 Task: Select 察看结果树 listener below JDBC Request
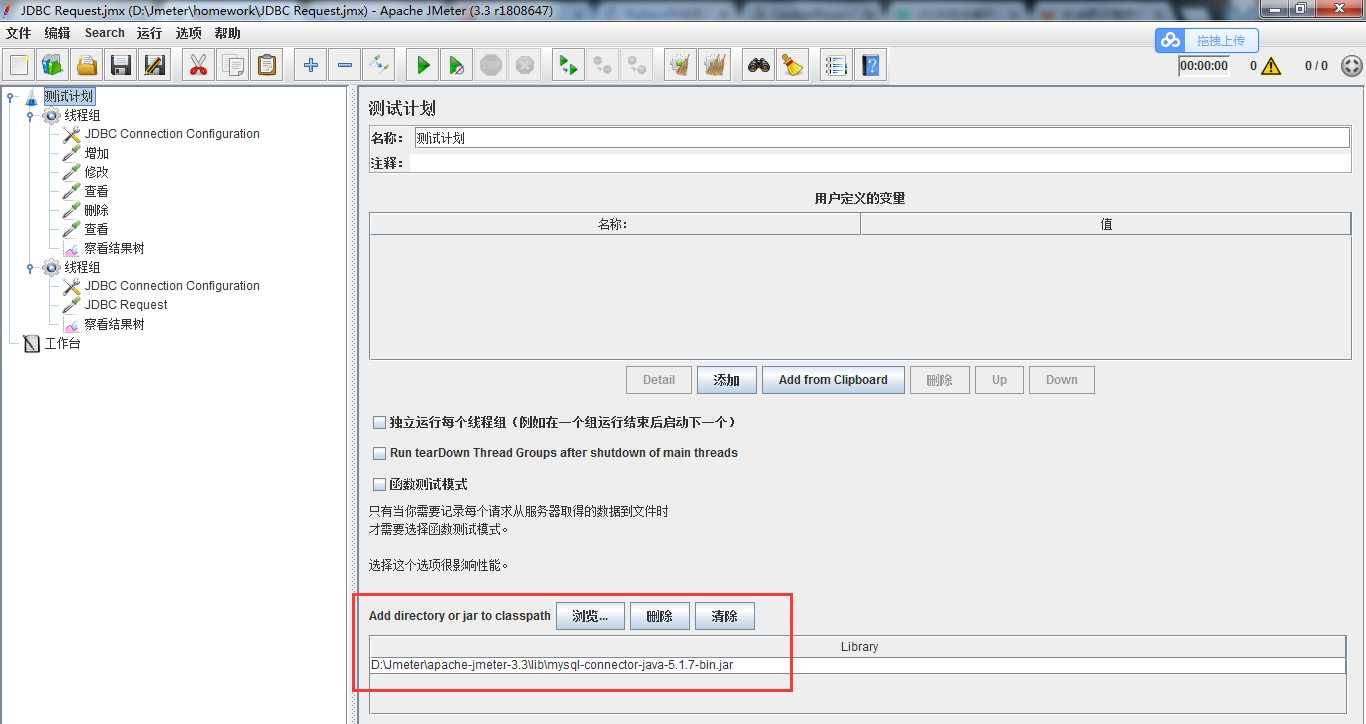114,325
